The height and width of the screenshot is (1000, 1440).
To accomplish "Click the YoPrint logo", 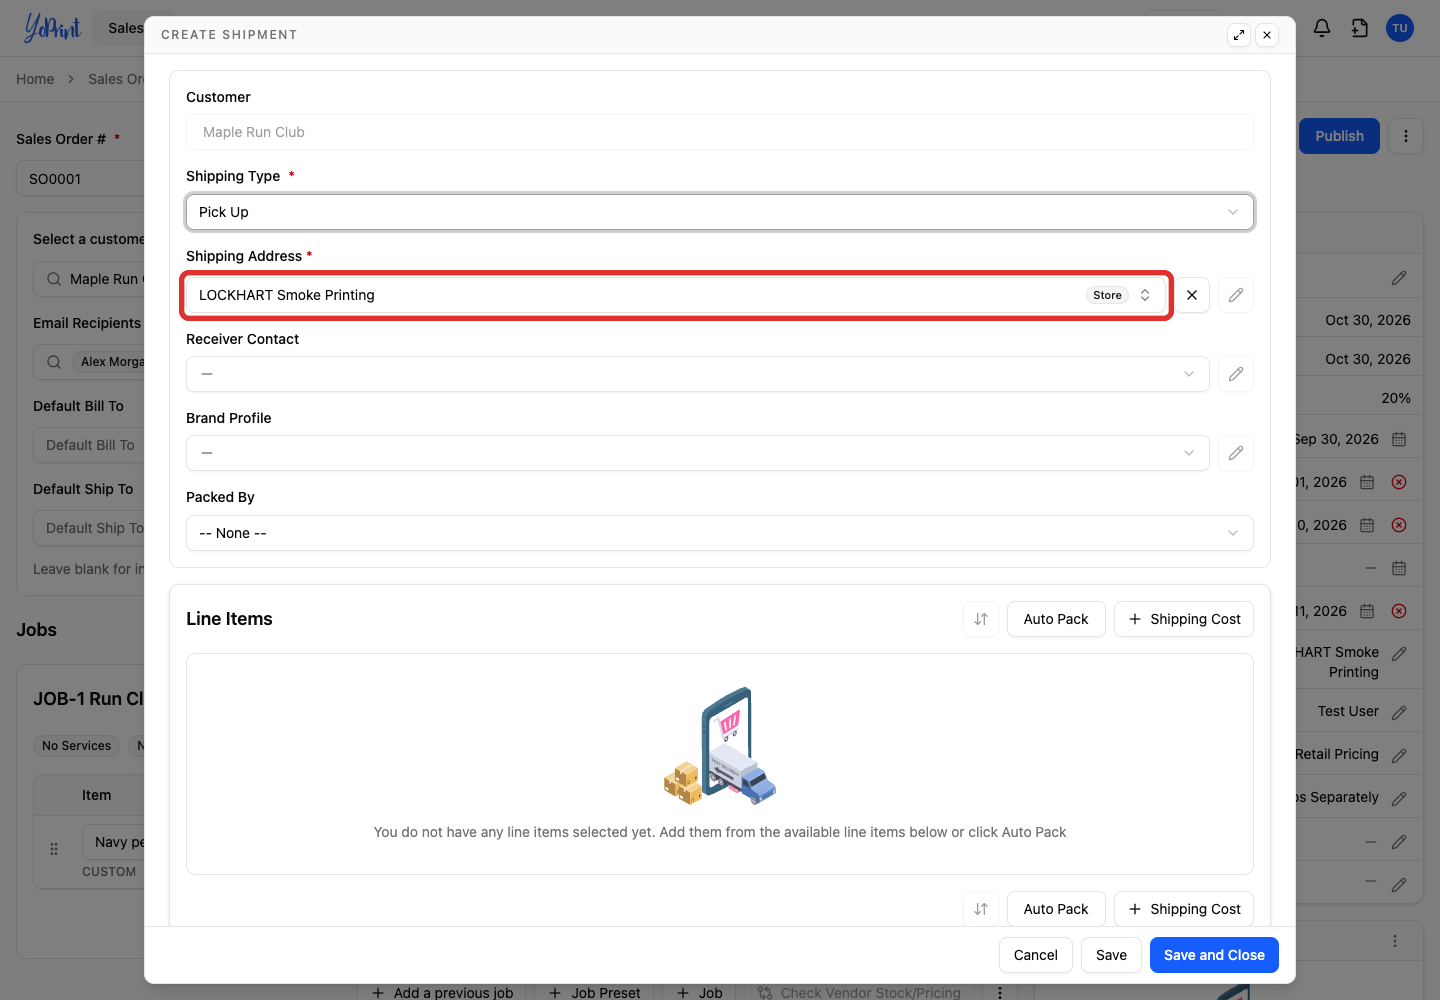I will coord(52,28).
